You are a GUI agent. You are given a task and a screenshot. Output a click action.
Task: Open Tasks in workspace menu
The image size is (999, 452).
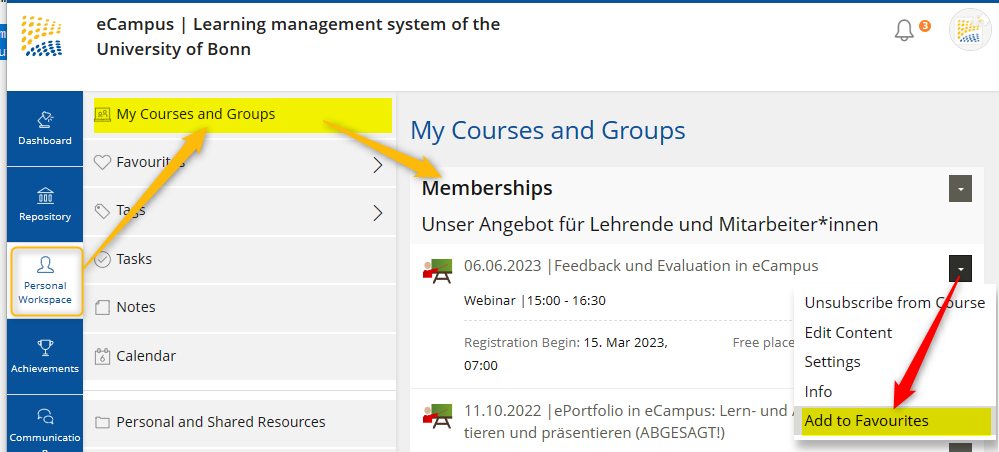[134, 259]
